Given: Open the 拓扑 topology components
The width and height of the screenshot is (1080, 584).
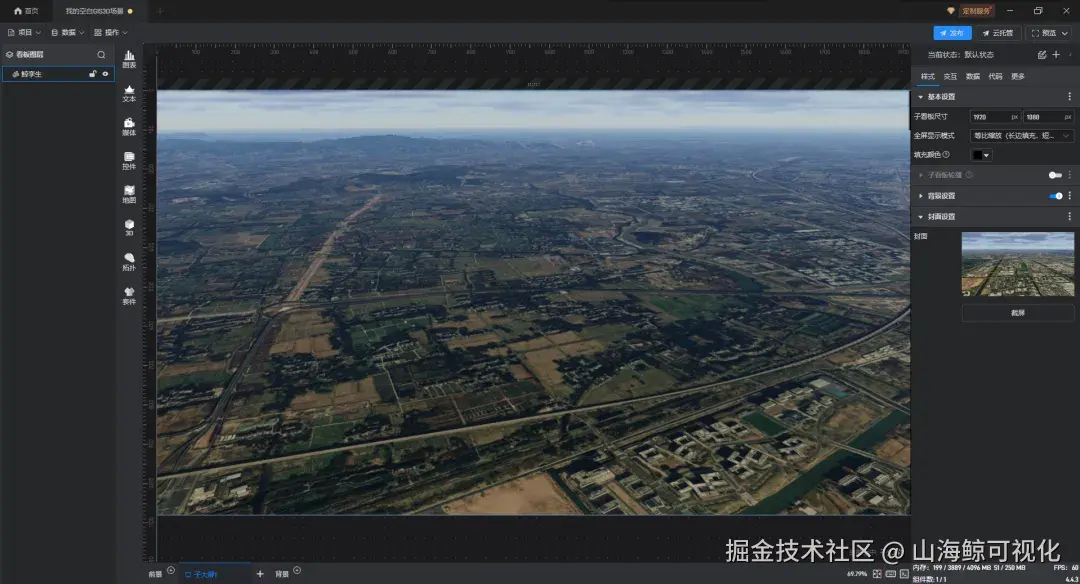Looking at the screenshot, I should point(129,262).
